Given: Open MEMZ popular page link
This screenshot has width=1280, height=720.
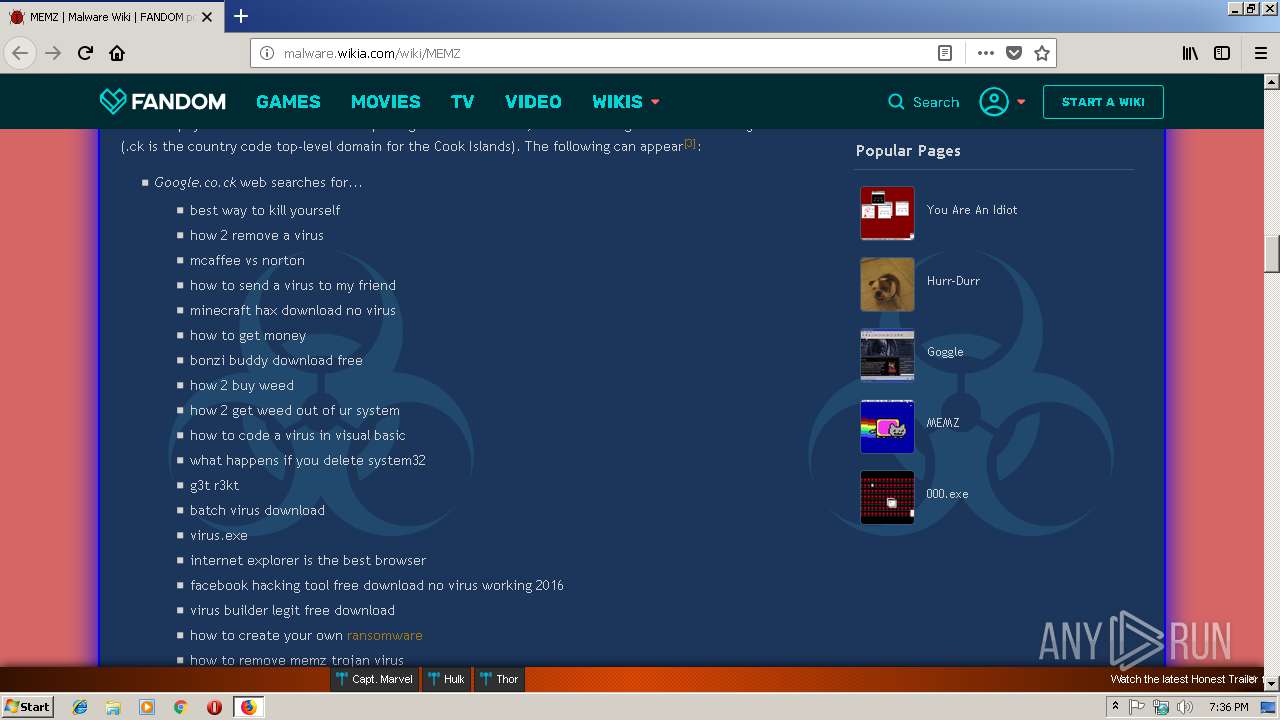Looking at the screenshot, I should pos(943,423).
